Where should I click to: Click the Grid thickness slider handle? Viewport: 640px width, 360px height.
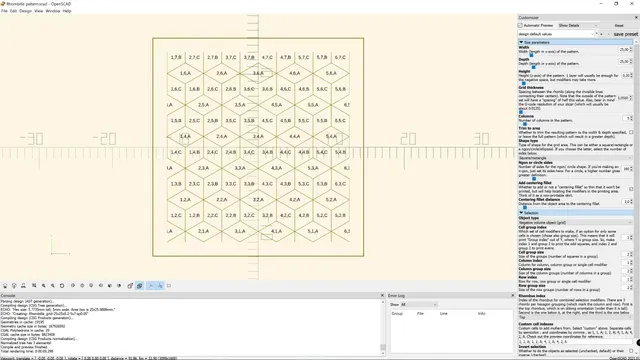[521, 112]
